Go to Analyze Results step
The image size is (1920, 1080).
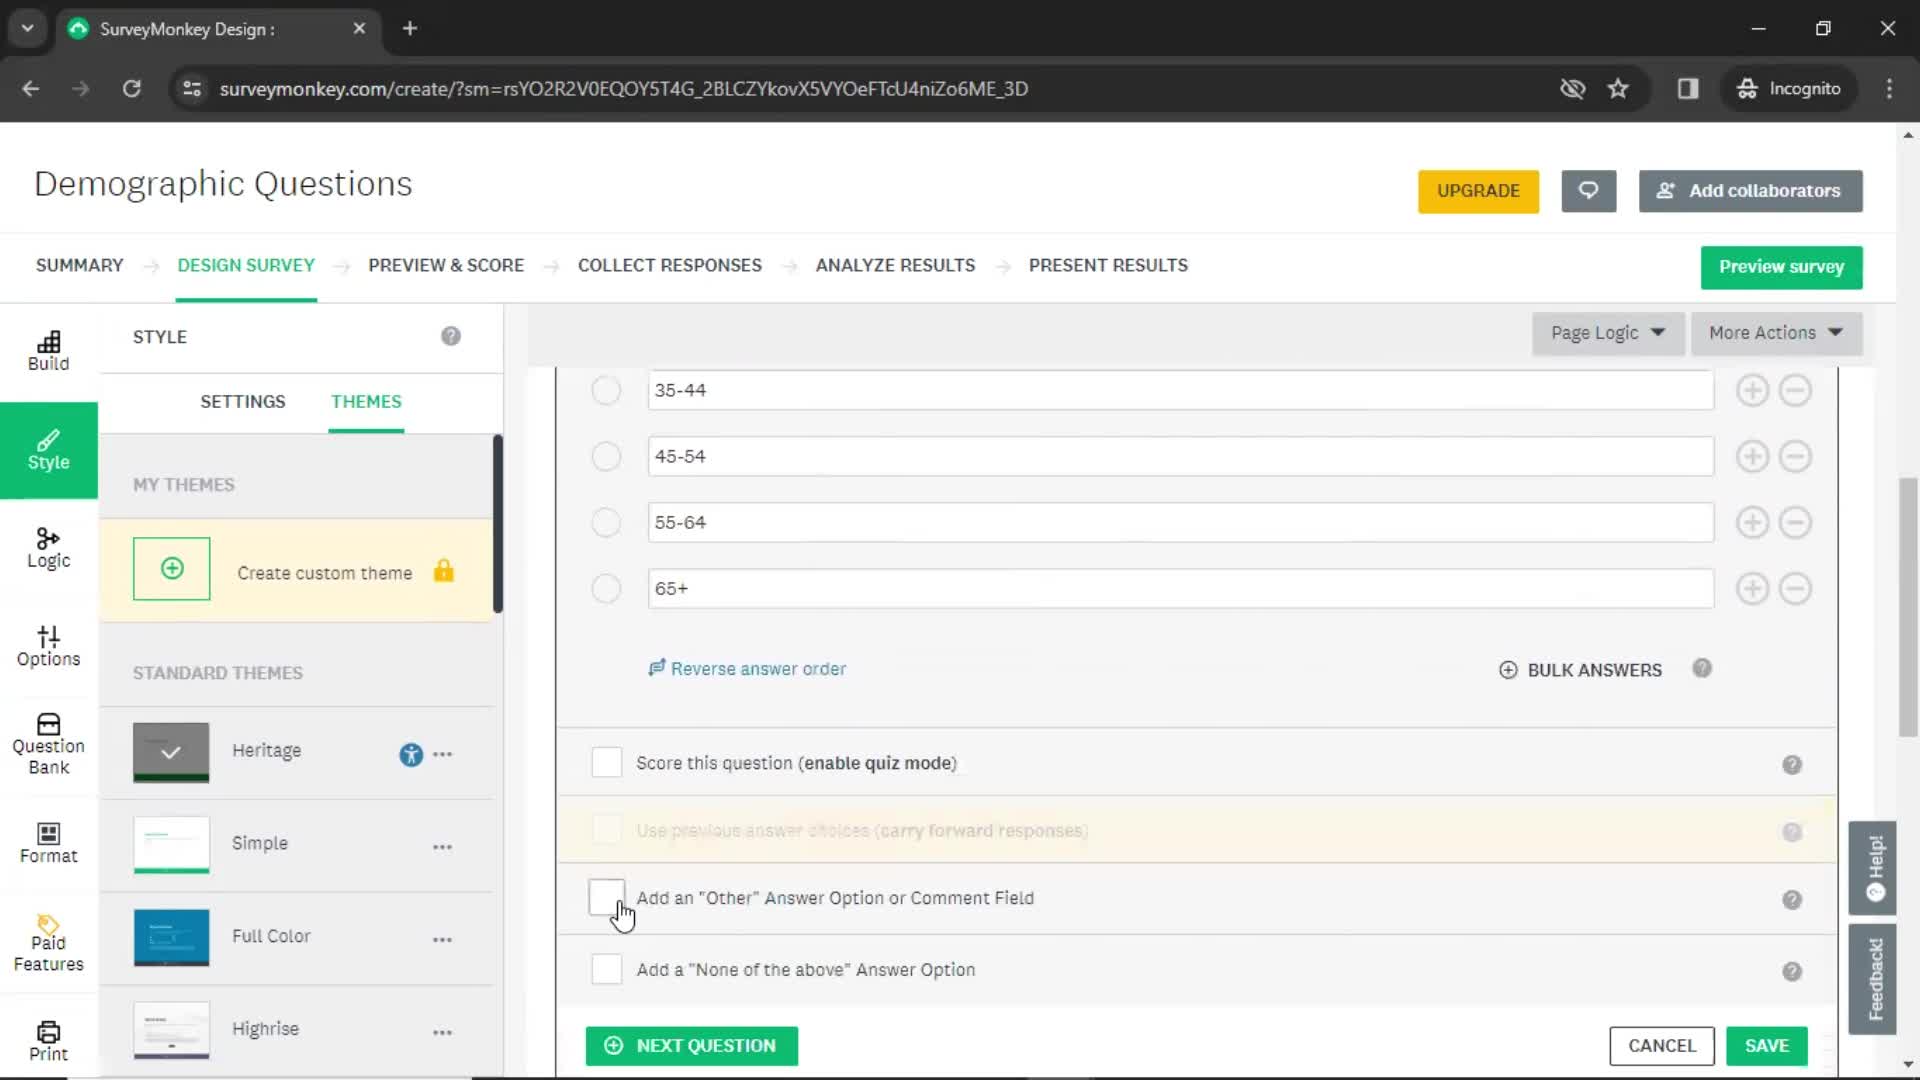pos(895,265)
